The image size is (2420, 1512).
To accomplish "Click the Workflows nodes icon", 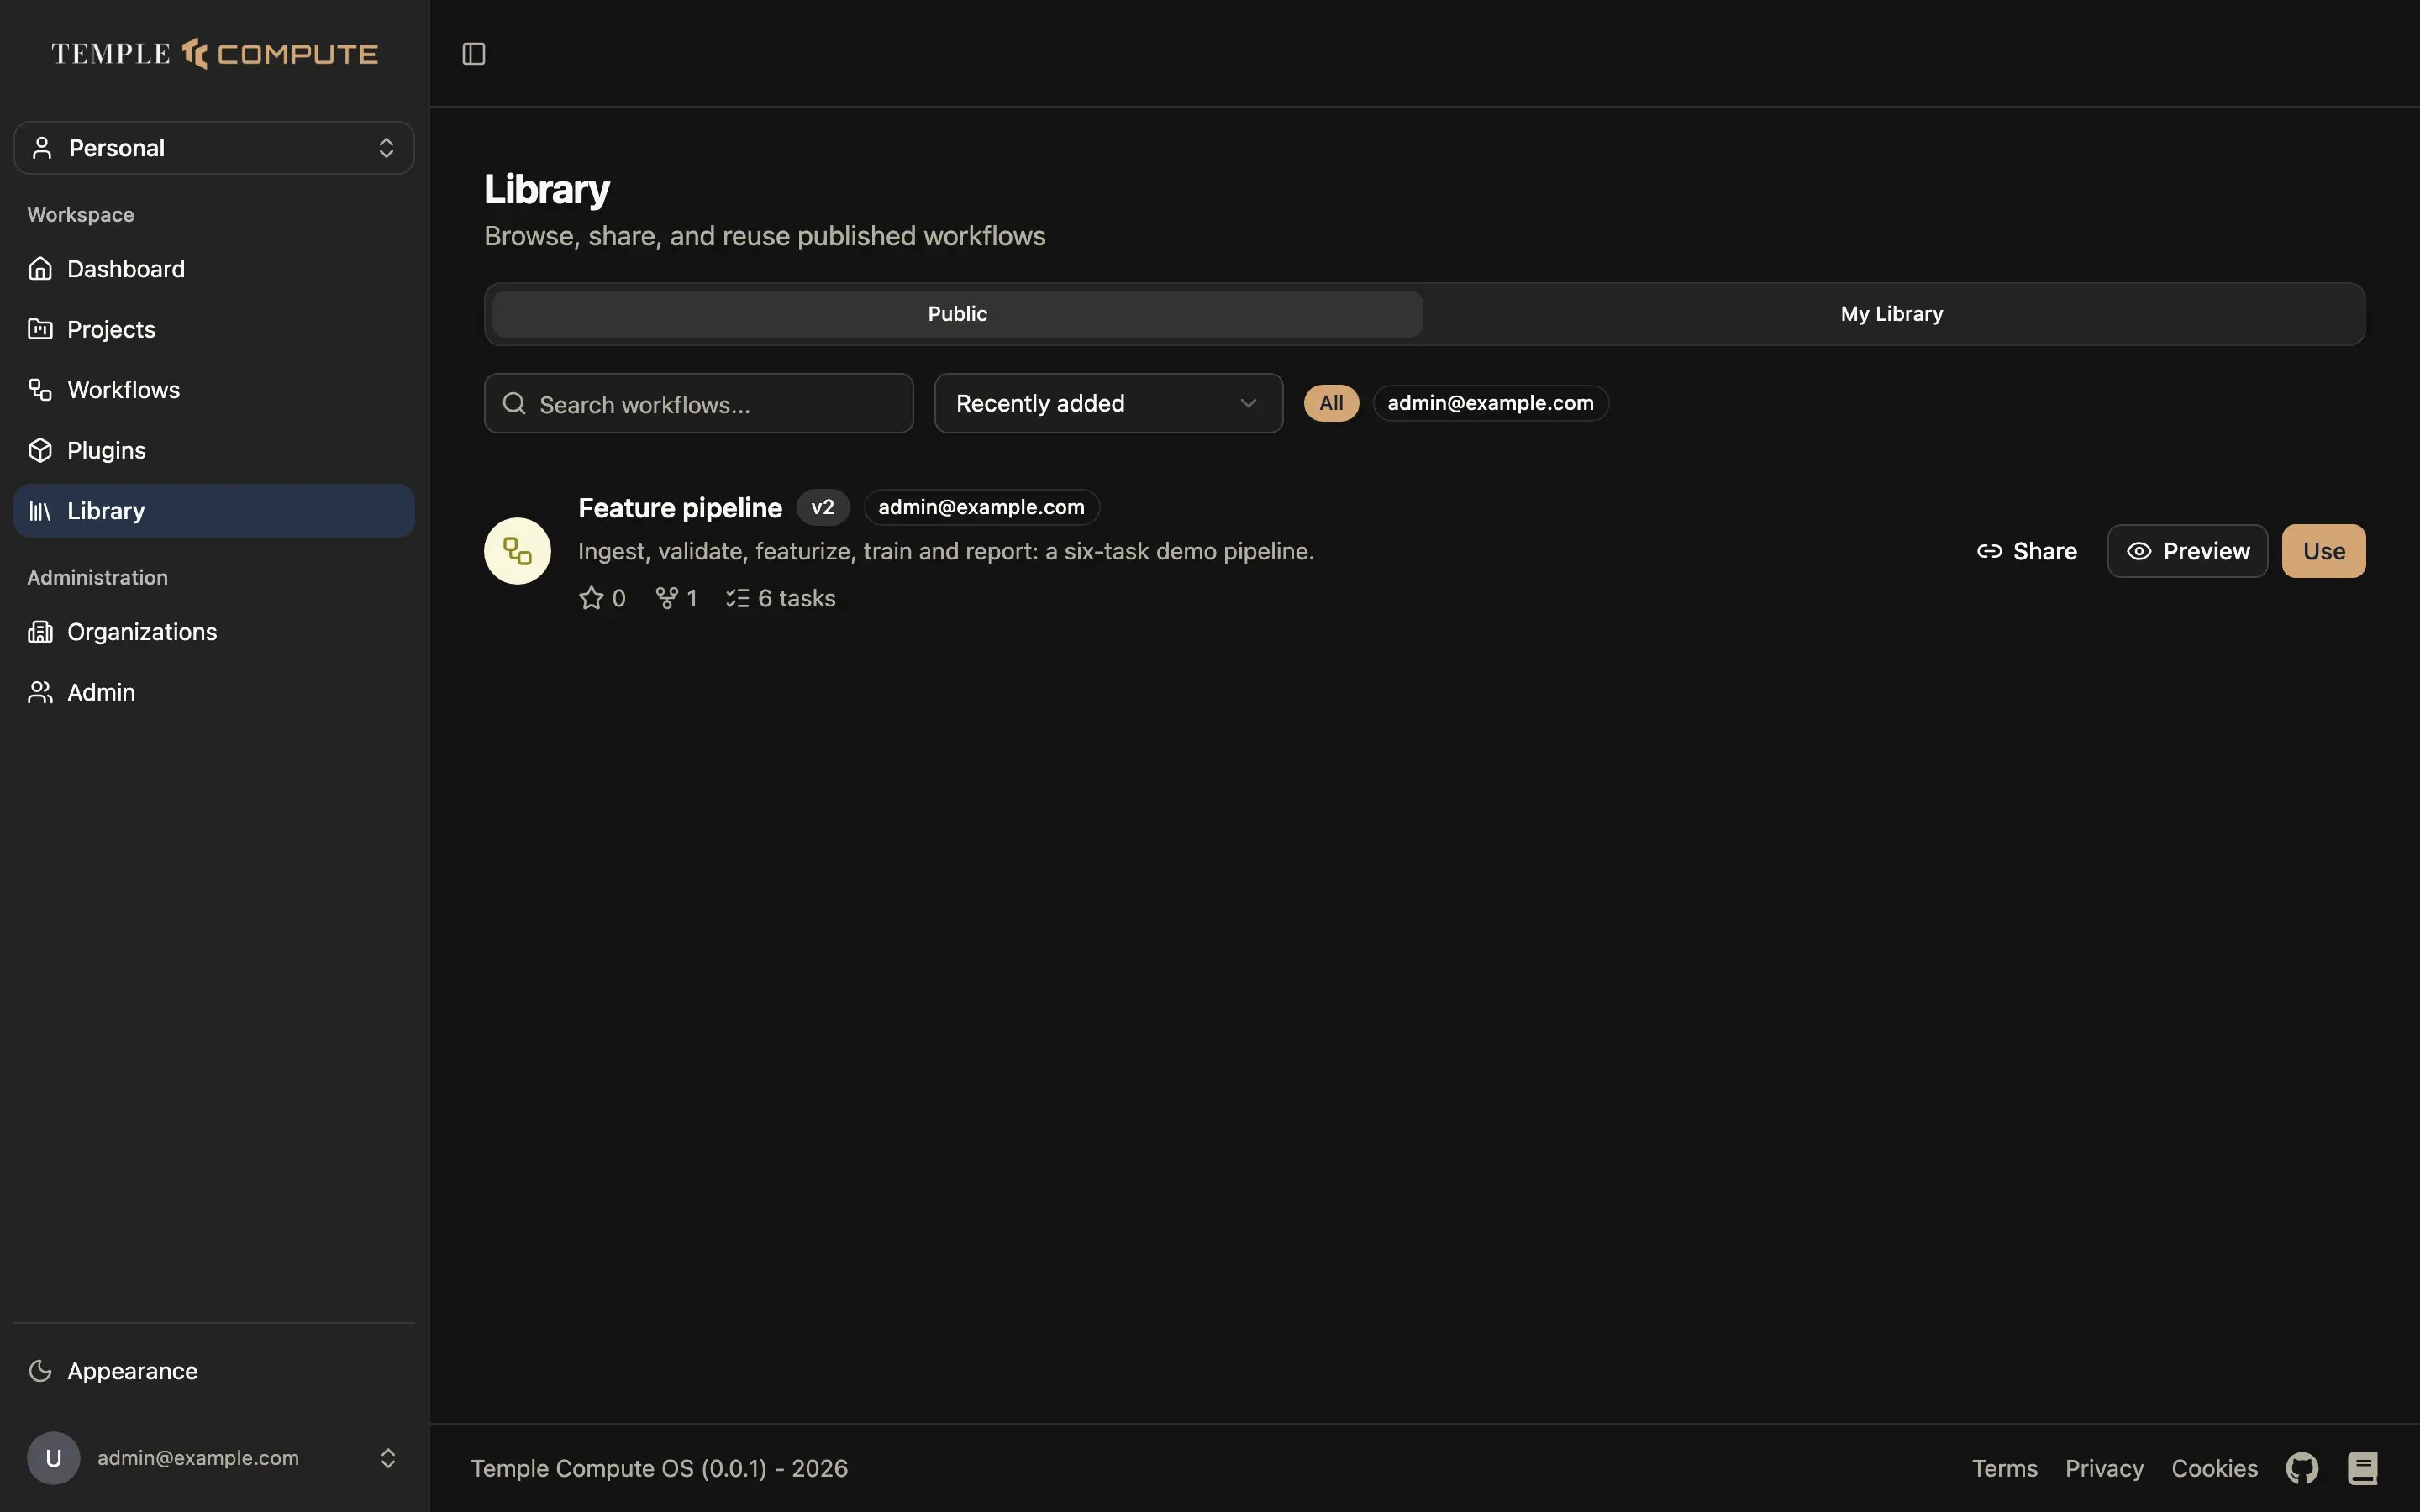I will tap(40, 390).
